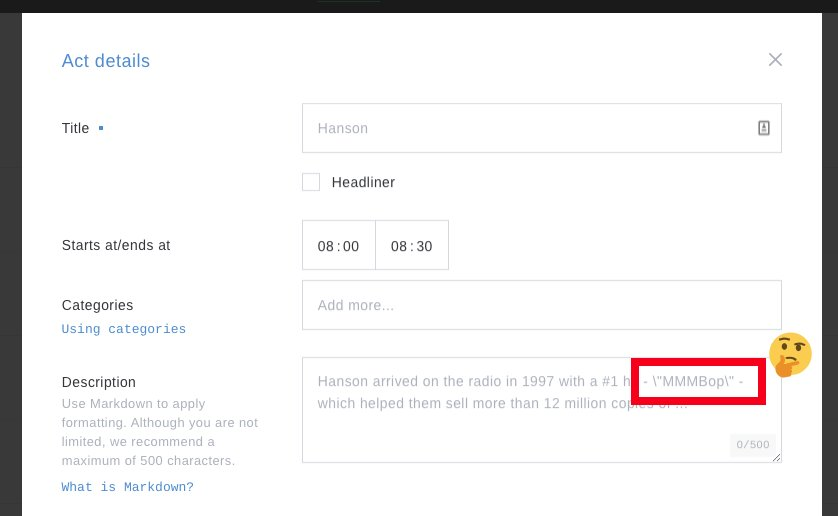Click the Title label

75,128
